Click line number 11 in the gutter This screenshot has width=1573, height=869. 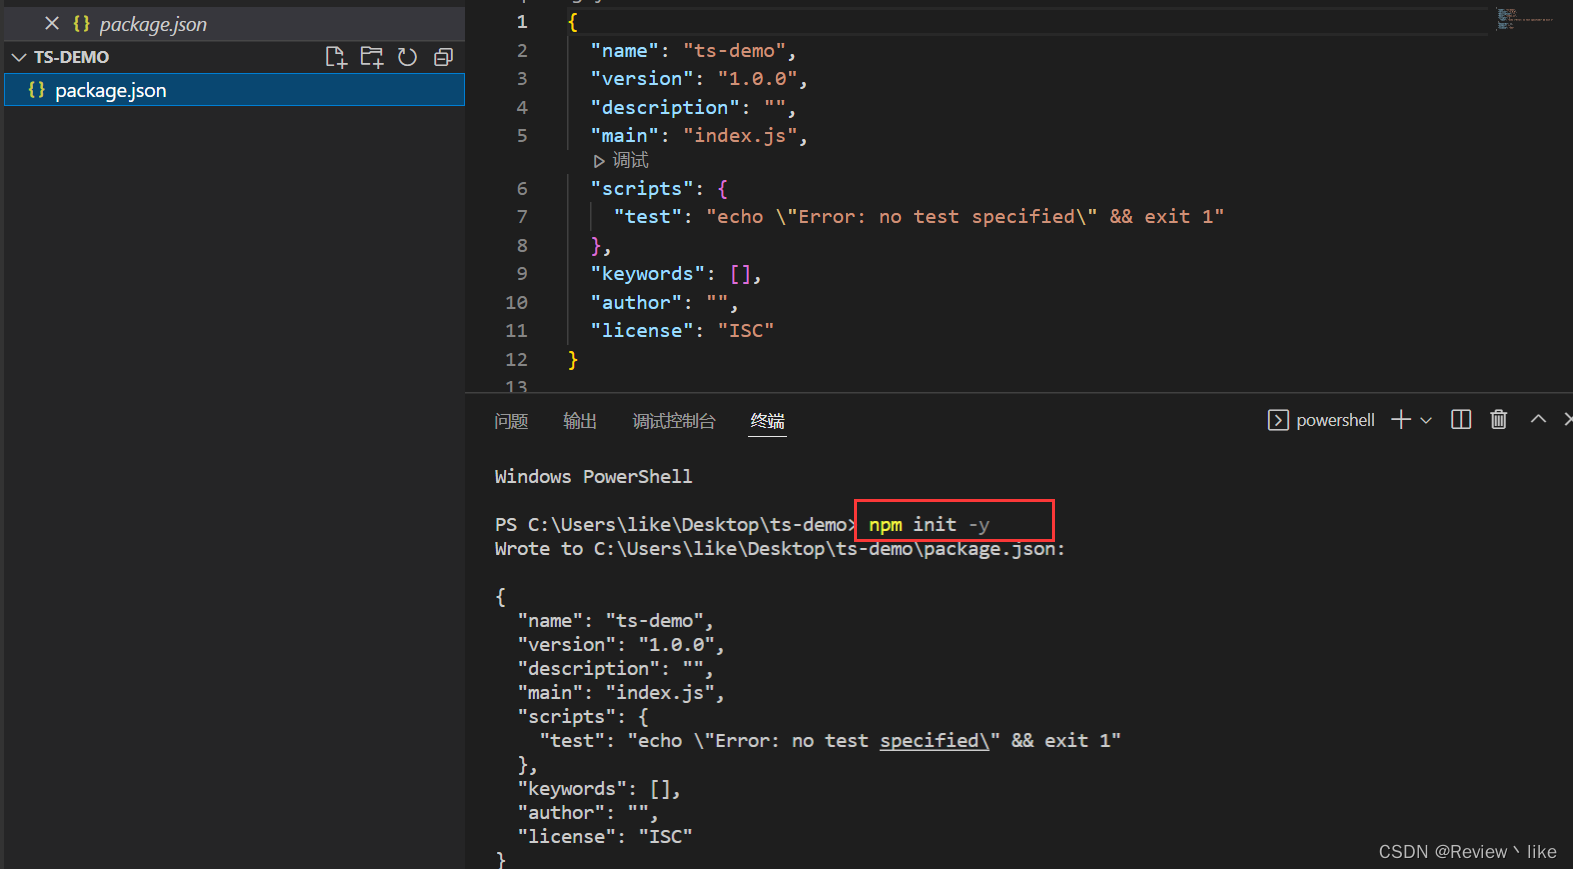pyautogui.click(x=516, y=330)
